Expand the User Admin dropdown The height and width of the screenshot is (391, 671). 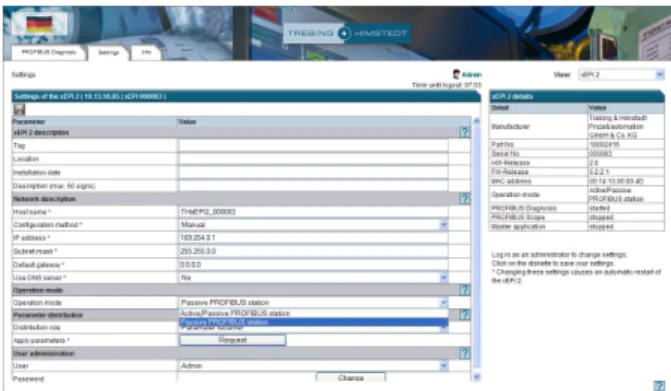point(444,366)
